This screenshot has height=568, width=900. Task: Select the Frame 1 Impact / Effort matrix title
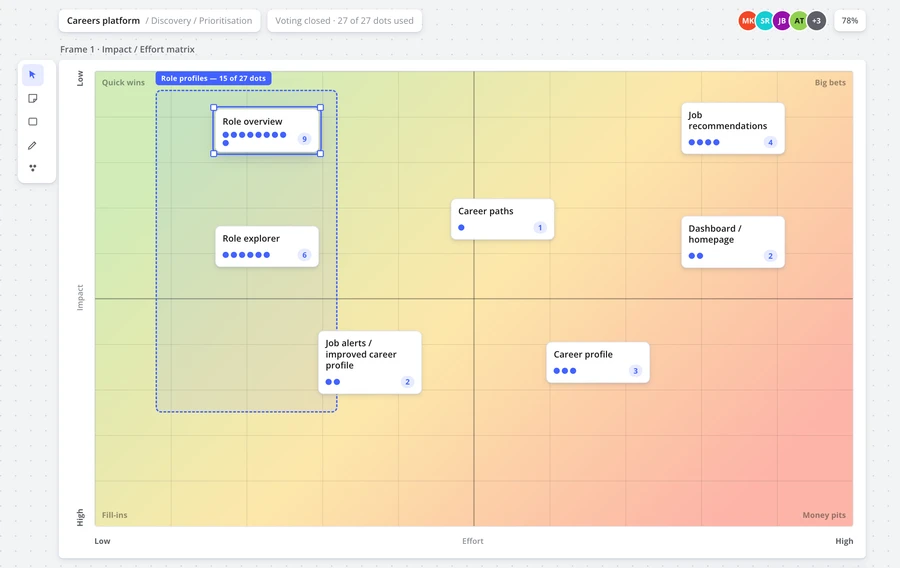click(127, 49)
